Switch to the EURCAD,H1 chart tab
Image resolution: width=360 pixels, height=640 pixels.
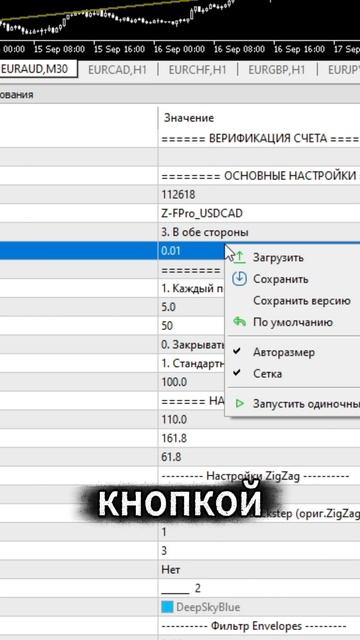coord(118,69)
